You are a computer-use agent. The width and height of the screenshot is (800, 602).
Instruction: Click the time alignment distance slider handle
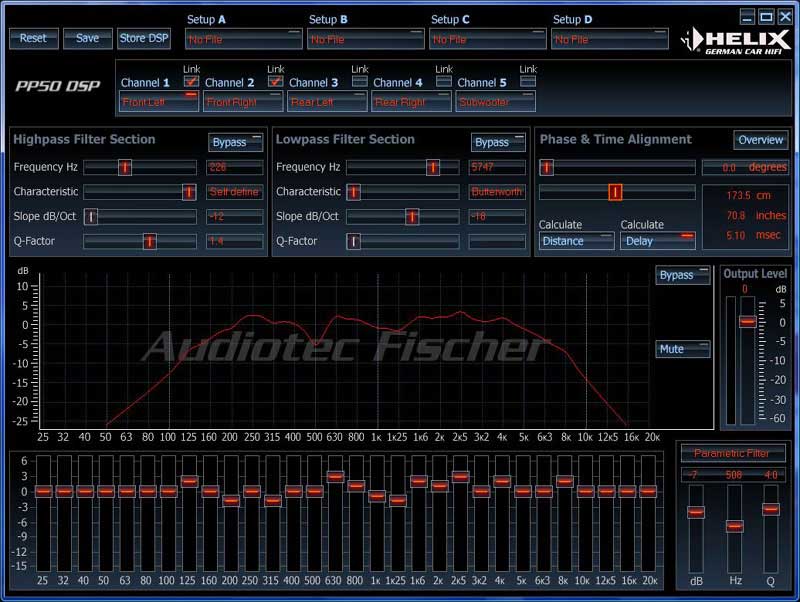point(615,192)
